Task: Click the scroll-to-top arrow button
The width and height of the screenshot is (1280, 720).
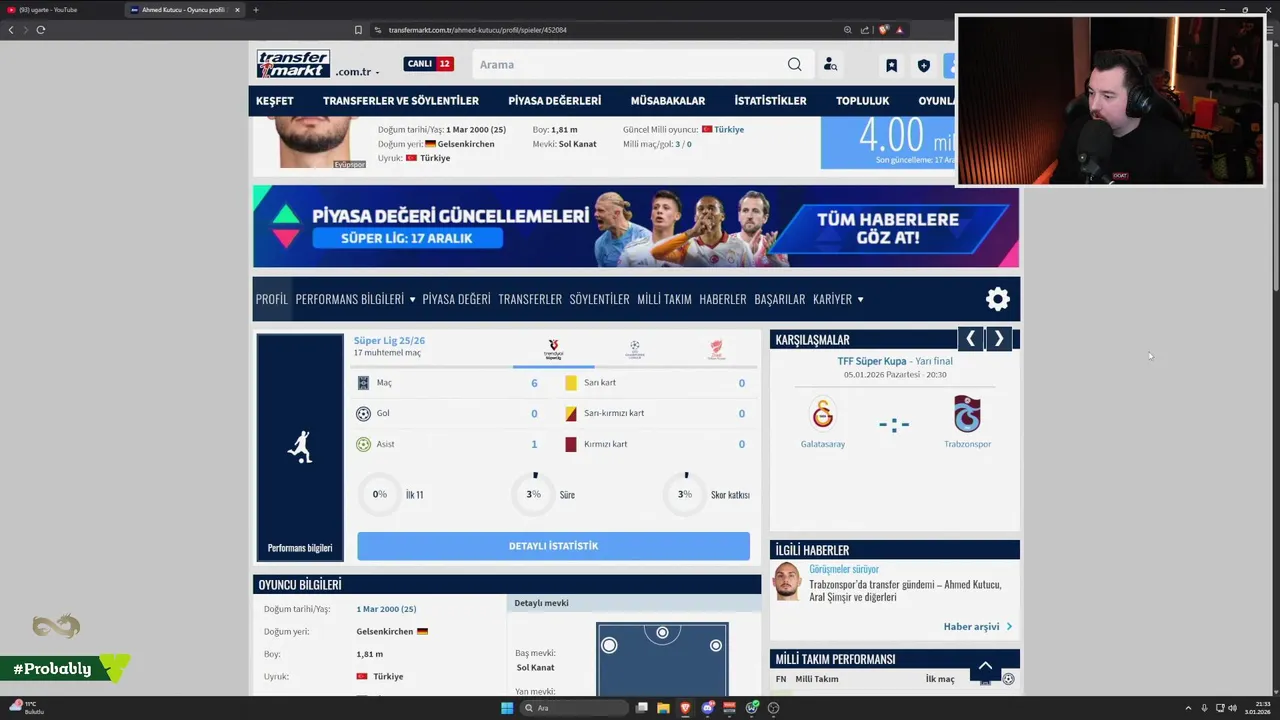Action: coord(985,666)
